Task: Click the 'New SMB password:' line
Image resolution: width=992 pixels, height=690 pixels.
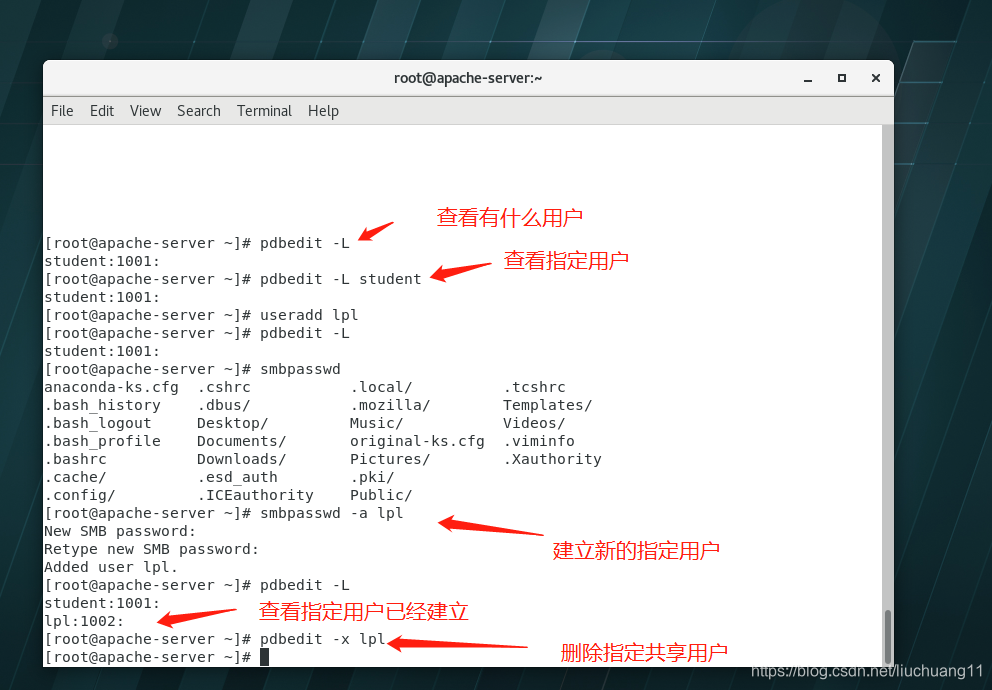Action: click(x=120, y=531)
